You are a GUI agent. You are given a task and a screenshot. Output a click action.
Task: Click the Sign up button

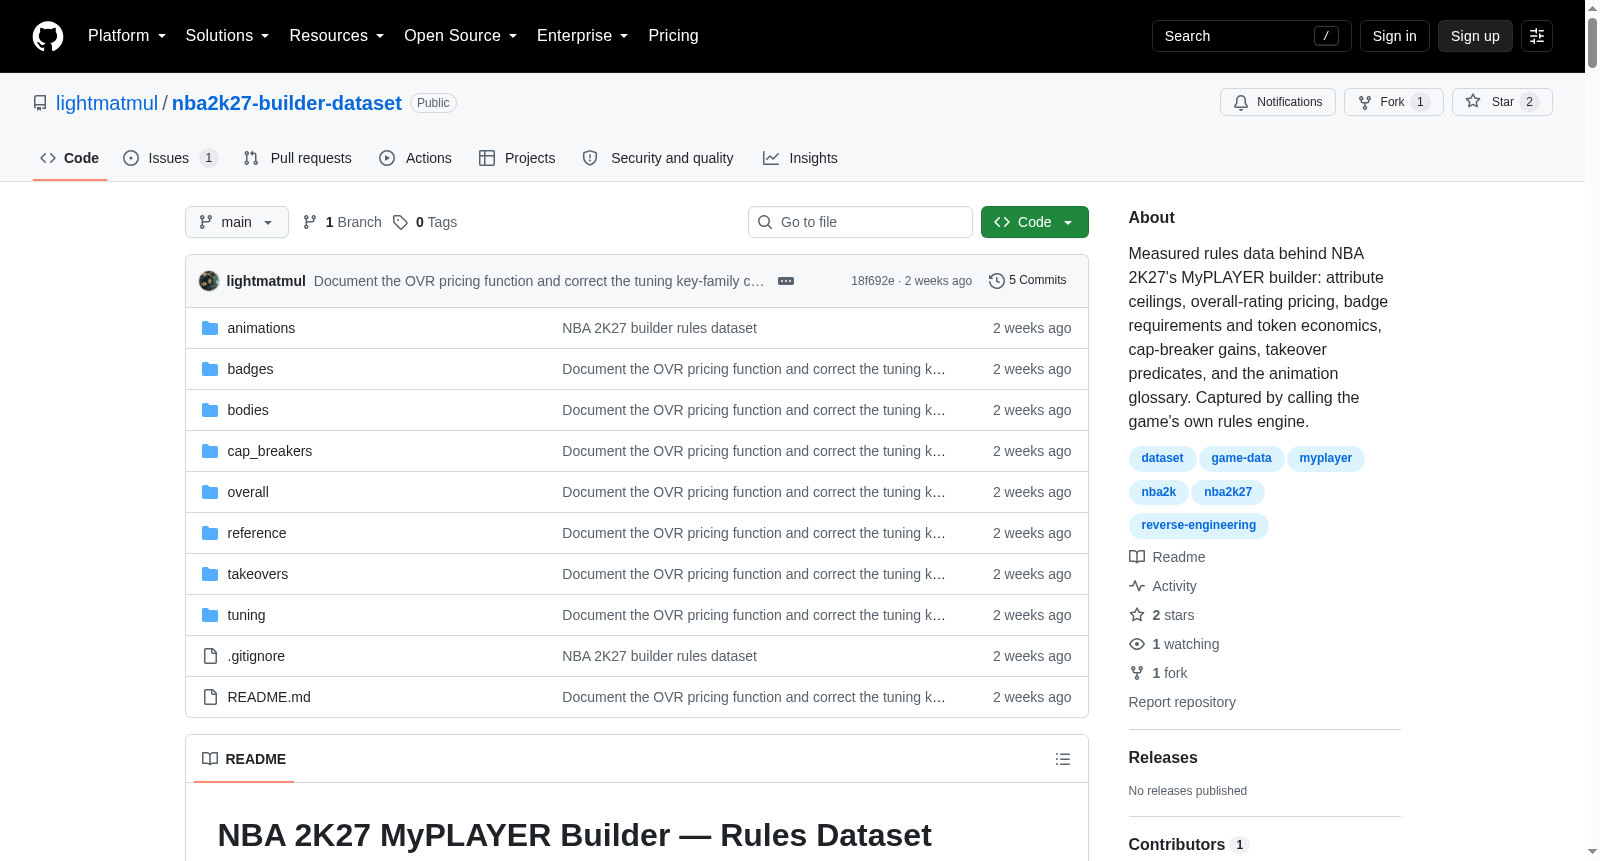[x=1475, y=36]
